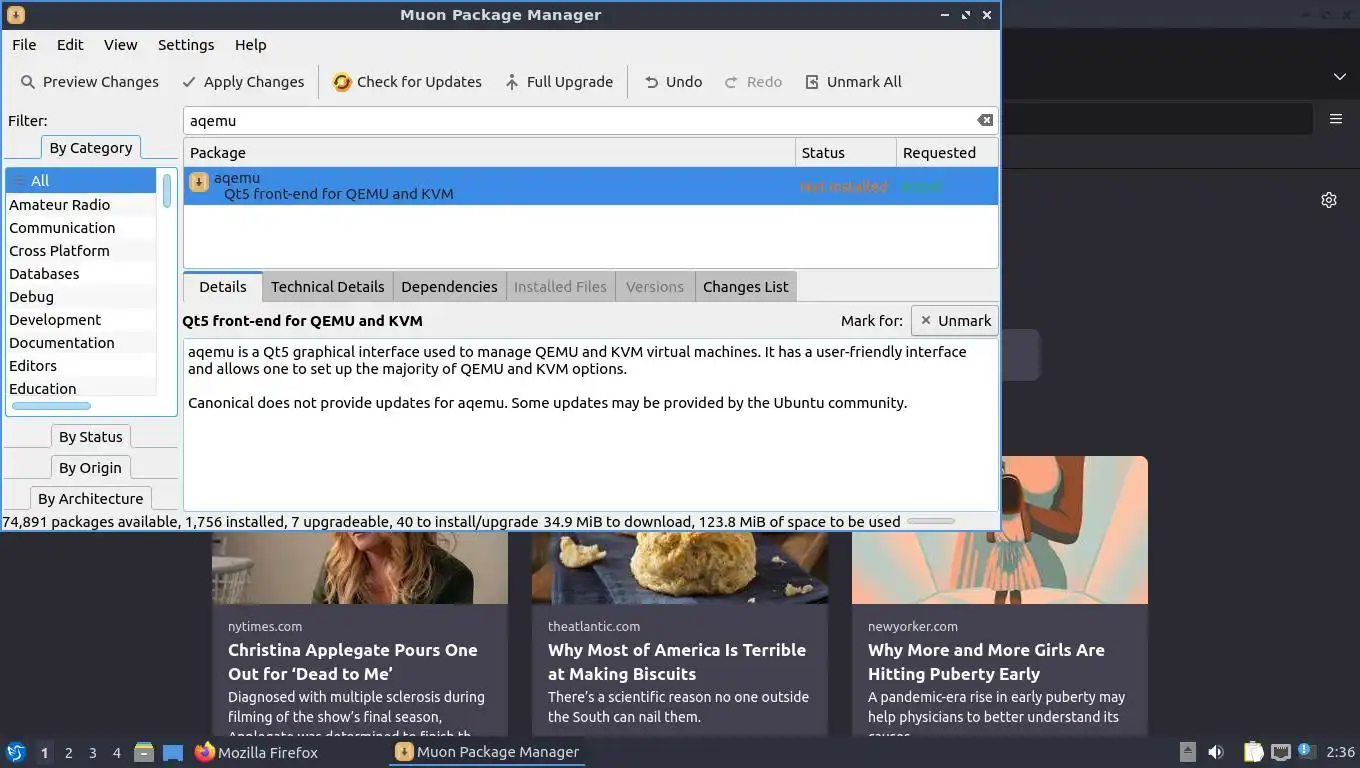1360x768 pixels.
Task: Select the Cross Platform category
Action: tap(81, 251)
